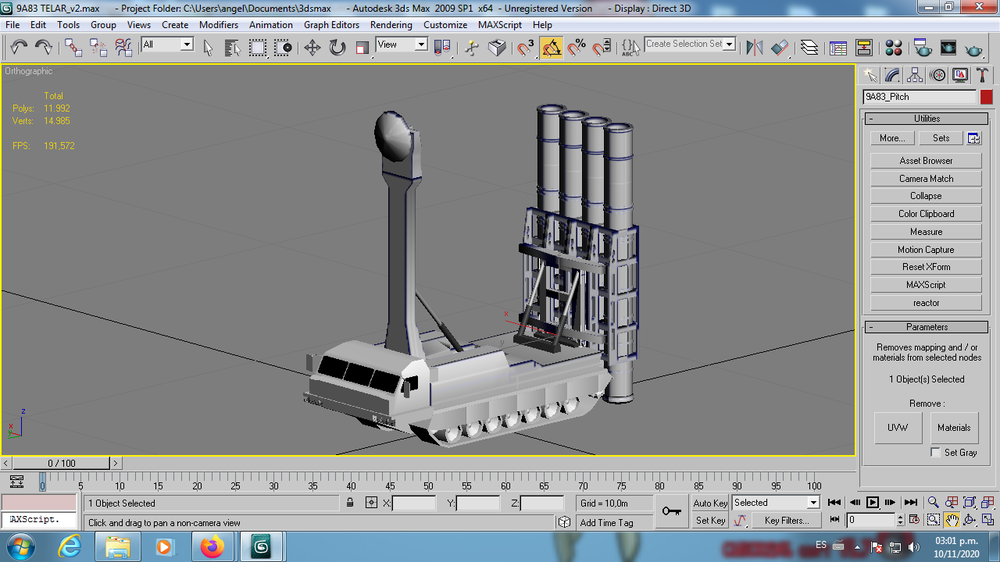Click the Go to End button
Image resolution: width=1000 pixels, height=562 pixels.
[911, 503]
